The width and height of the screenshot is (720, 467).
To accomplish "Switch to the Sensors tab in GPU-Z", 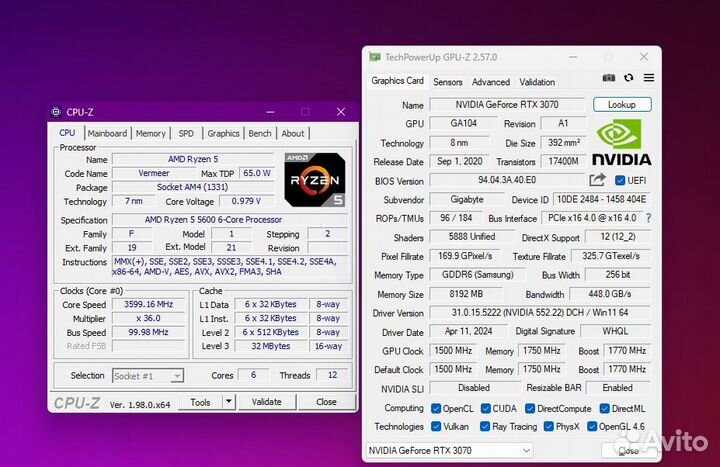I will [448, 82].
